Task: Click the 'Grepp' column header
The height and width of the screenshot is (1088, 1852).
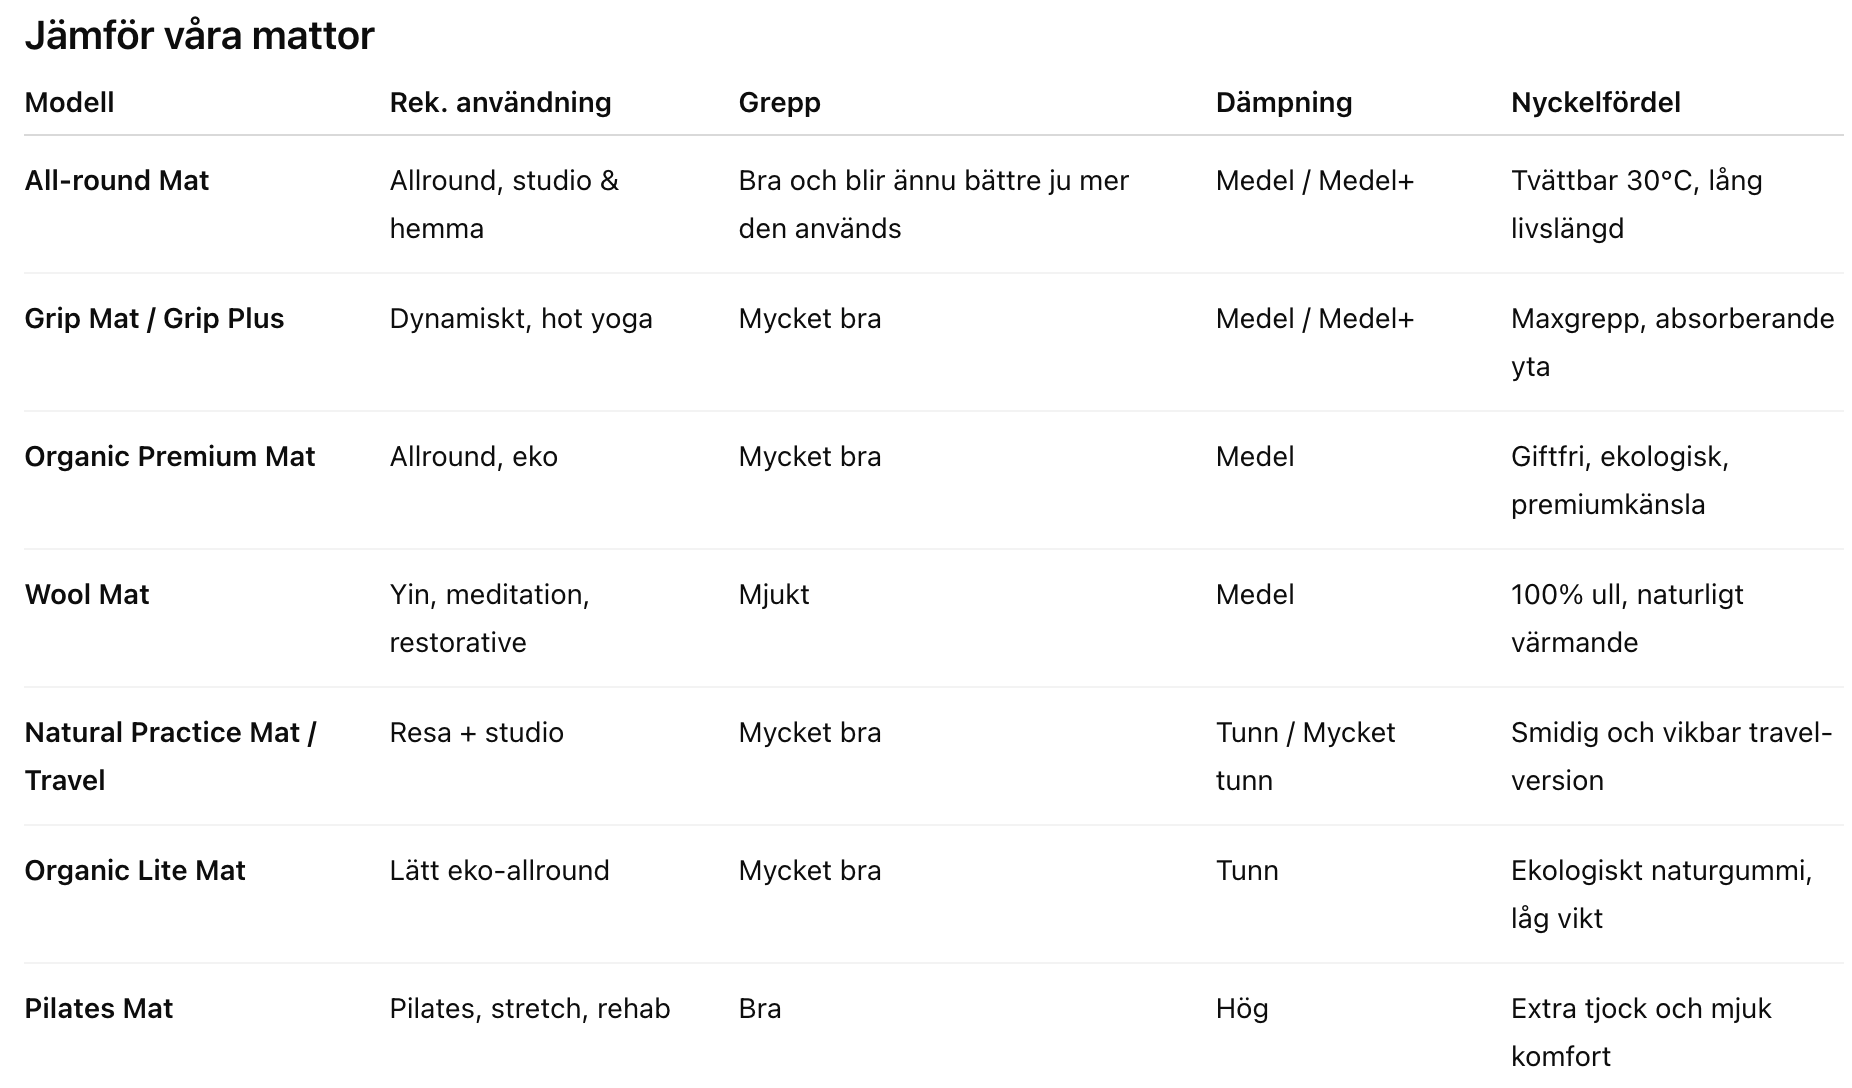Action: point(779,102)
